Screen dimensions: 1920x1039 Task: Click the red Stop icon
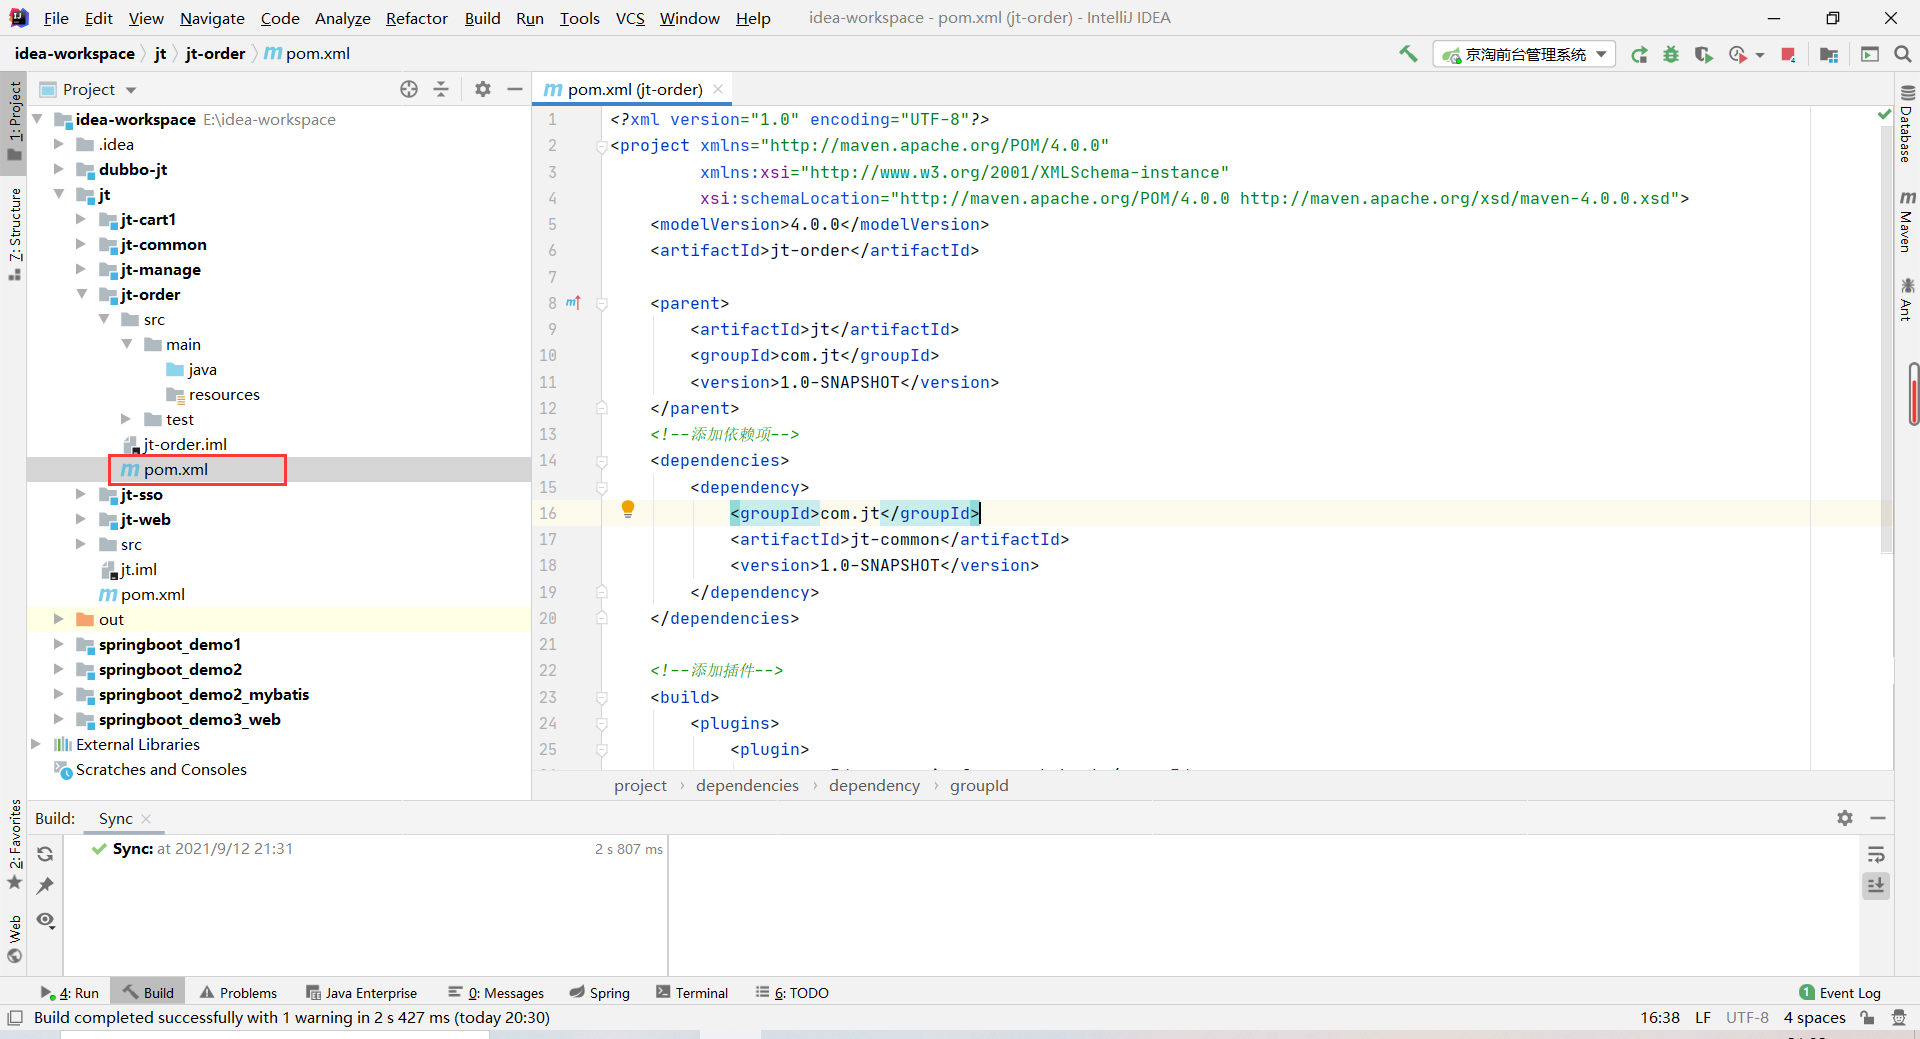1788,54
